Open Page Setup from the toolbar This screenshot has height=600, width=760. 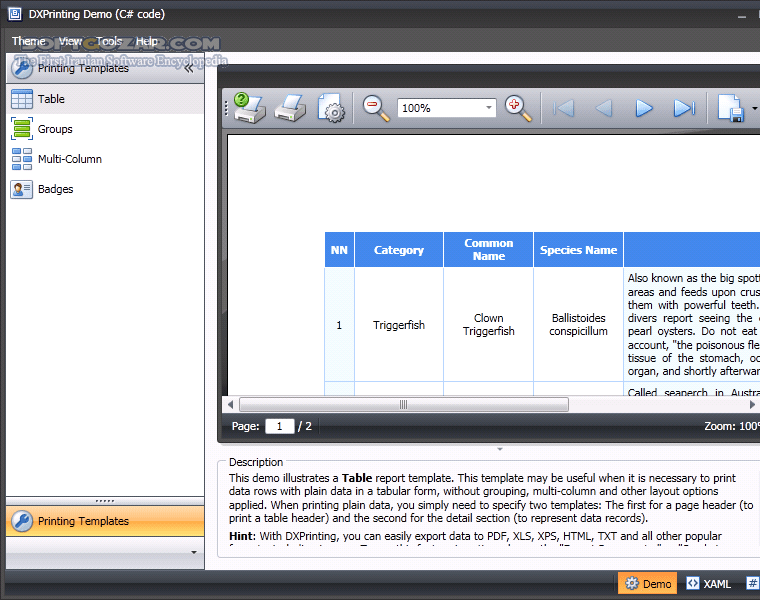coord(331,108)
